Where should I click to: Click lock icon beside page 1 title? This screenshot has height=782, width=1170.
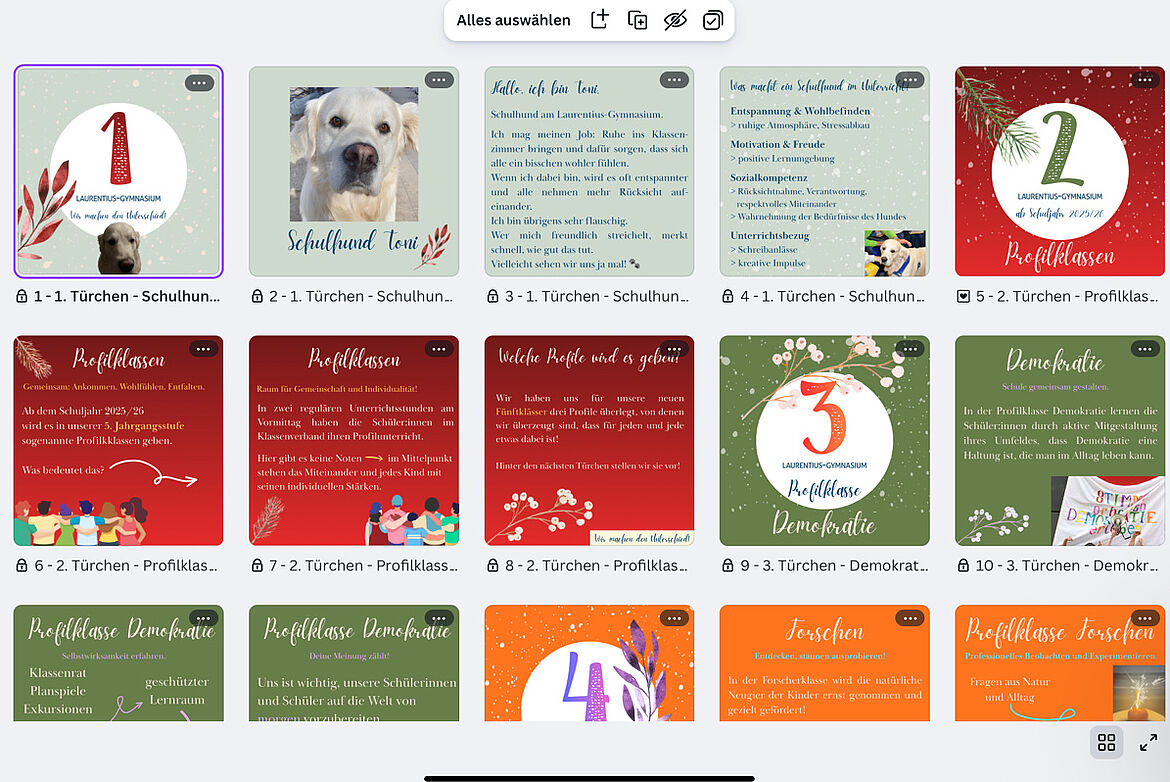tap(22, 297)
